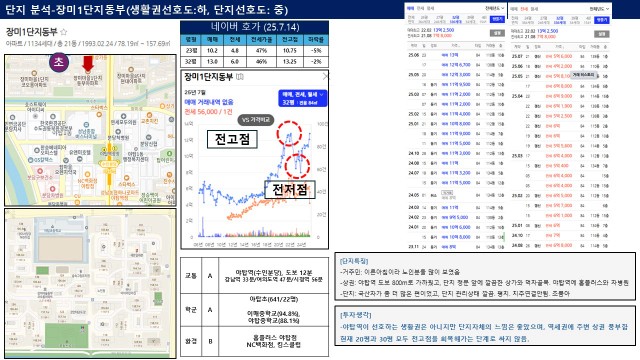
Task: Select the 전체 size filter in the left list
Action: tap(411, 19)
